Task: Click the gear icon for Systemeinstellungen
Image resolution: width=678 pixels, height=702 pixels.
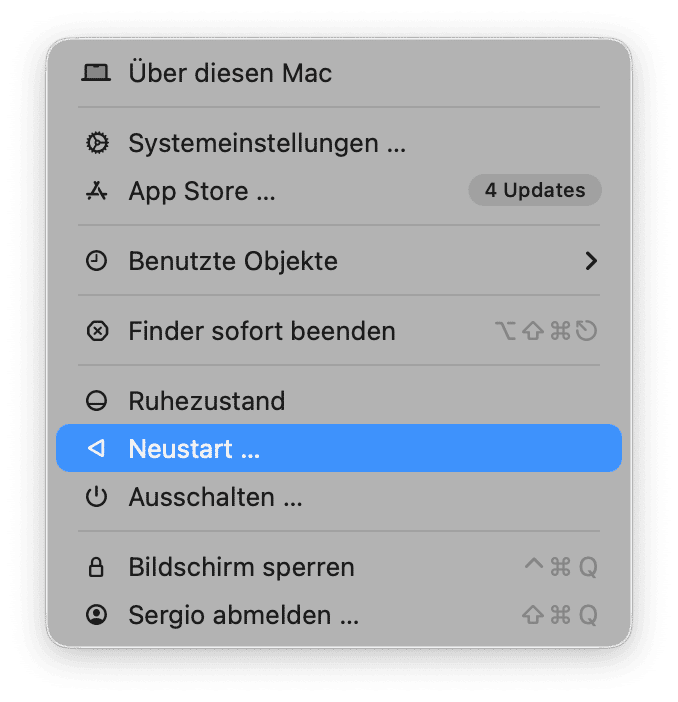Action: pos(96,143)
